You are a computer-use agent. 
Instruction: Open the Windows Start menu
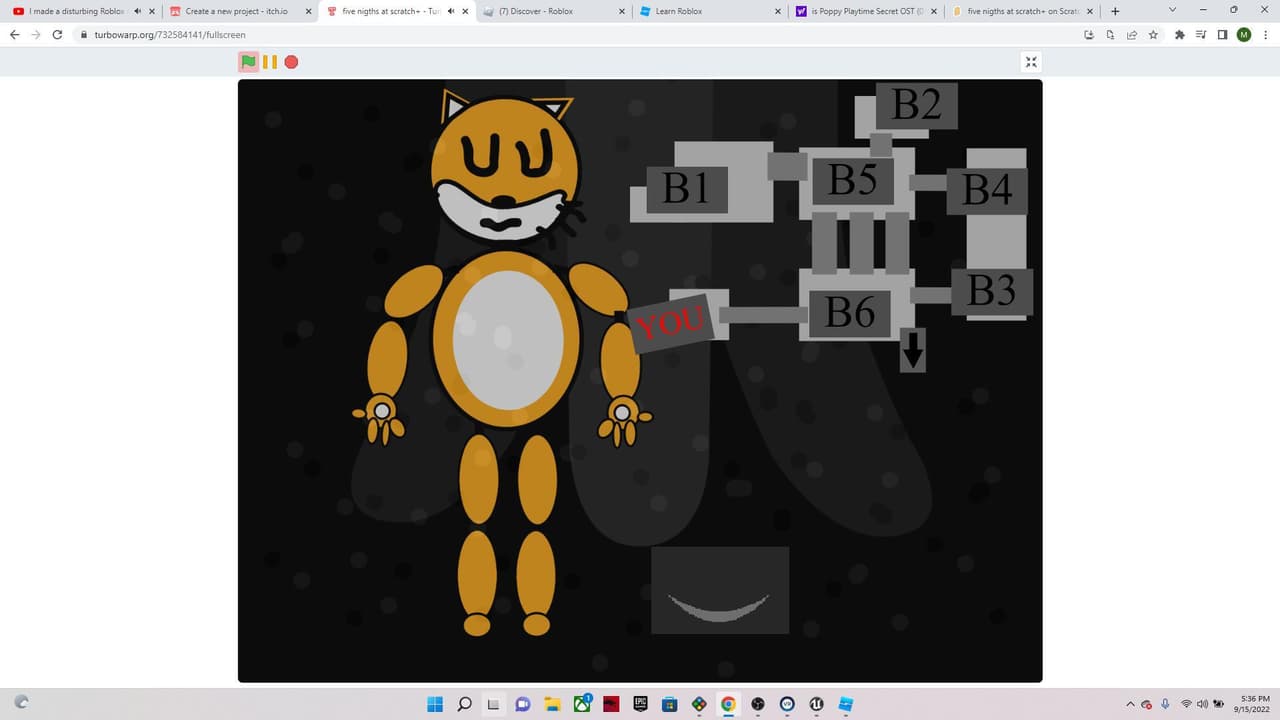[435, 704]
